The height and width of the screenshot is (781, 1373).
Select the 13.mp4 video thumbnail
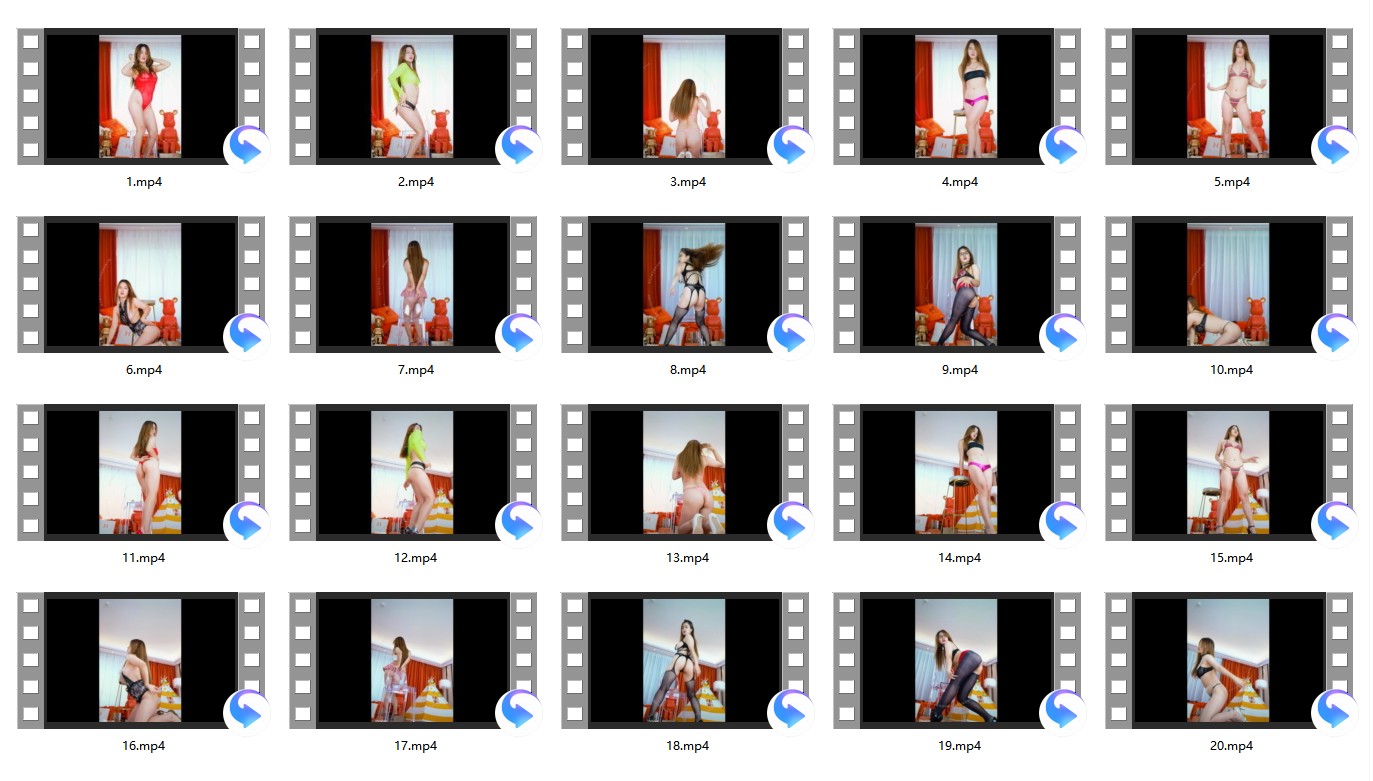[x=685, y=472]
